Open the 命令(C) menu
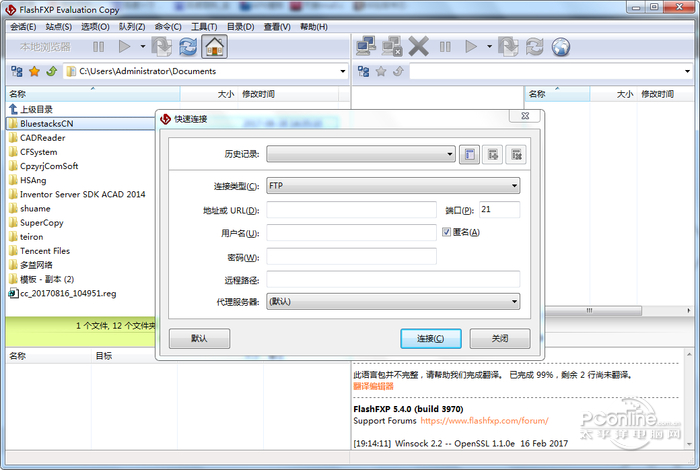Screen dimensions: 700x470 (x=168, y=27)
